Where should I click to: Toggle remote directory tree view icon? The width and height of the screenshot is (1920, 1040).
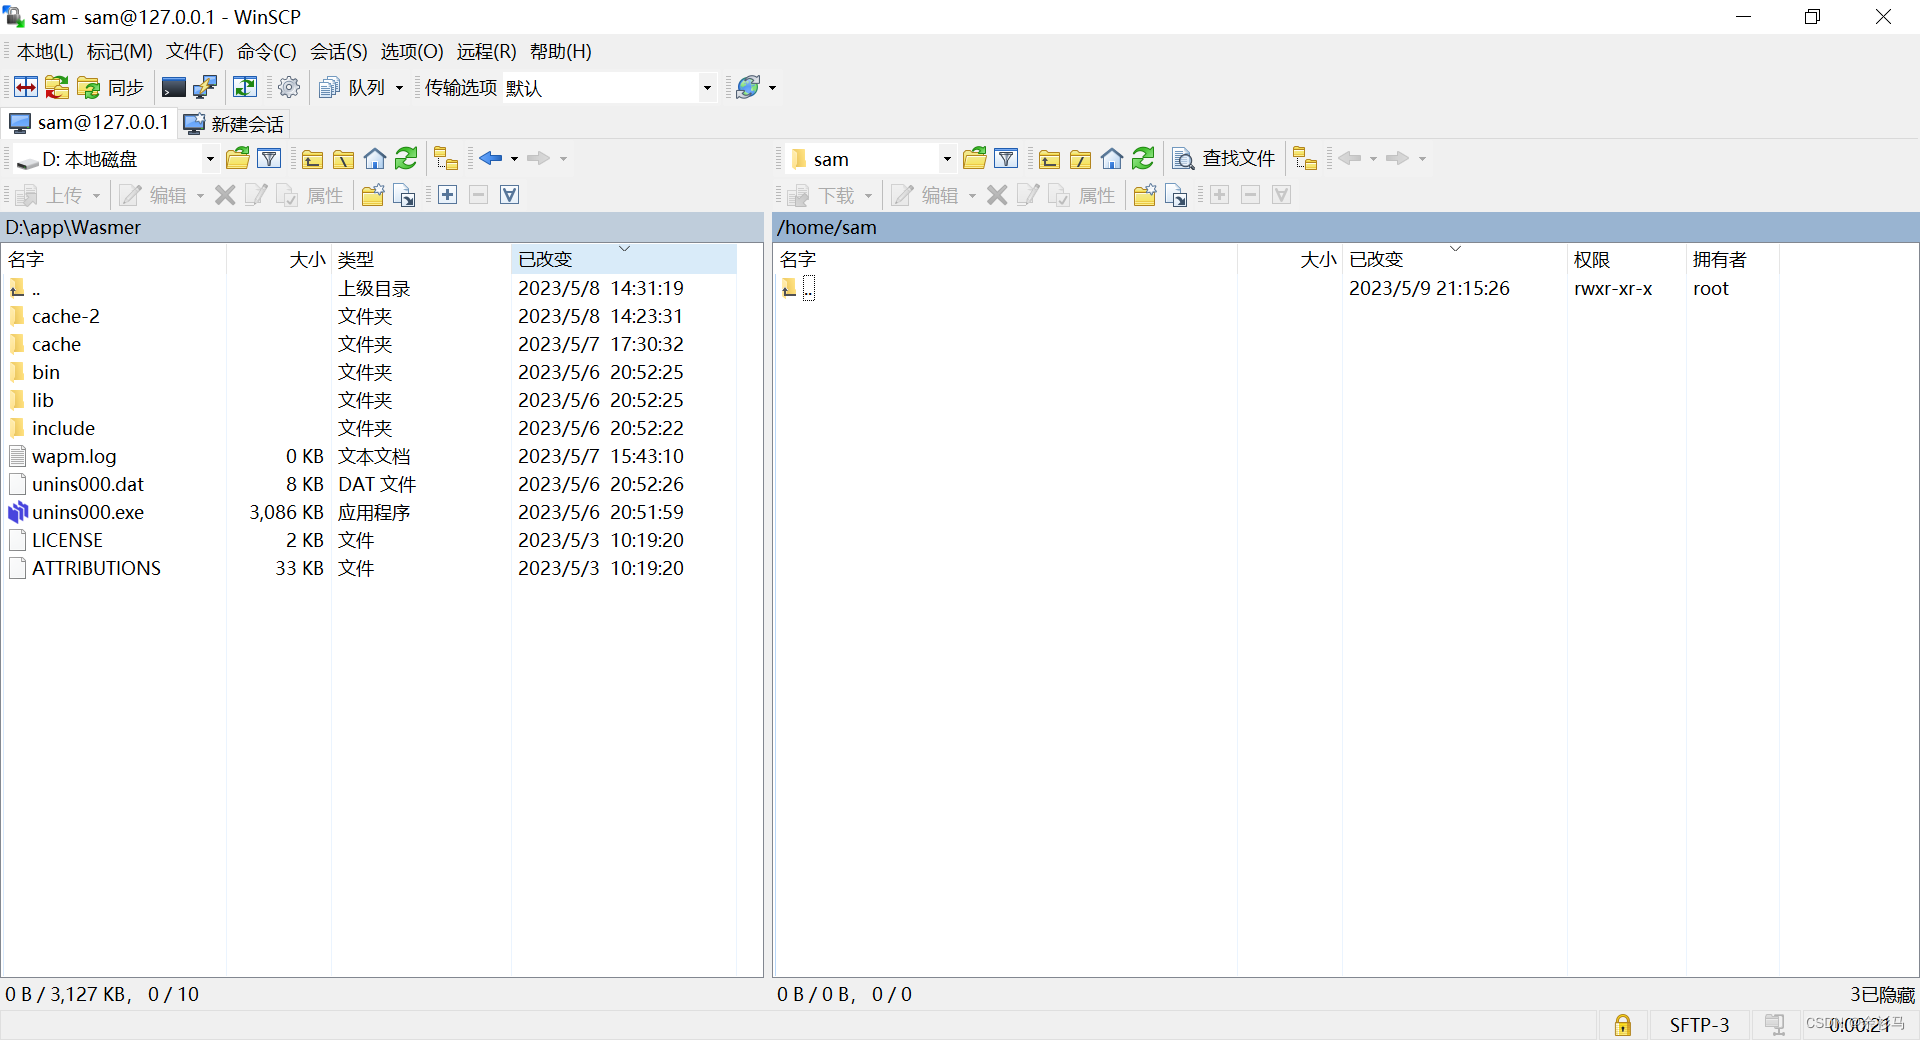[1304, 159]
